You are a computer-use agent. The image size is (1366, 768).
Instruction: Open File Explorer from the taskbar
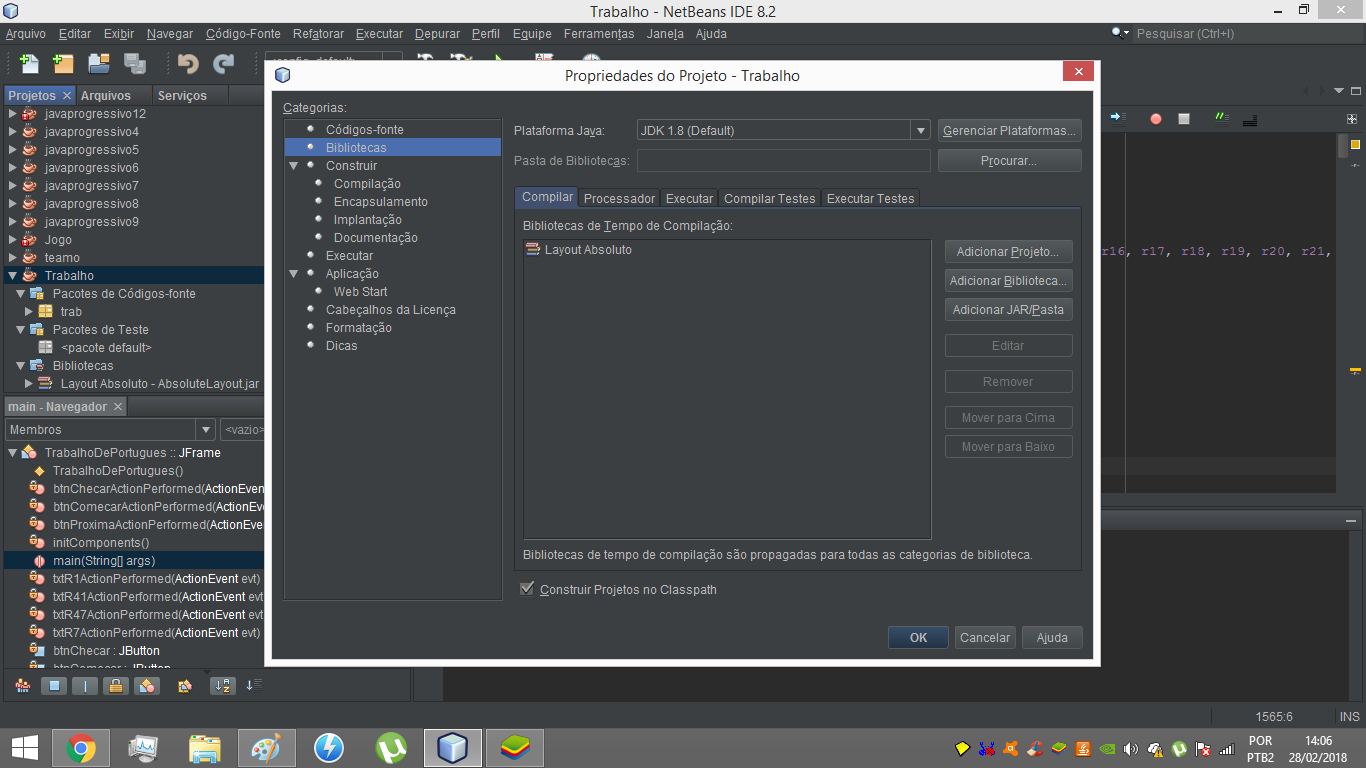(x=205, y=748)
